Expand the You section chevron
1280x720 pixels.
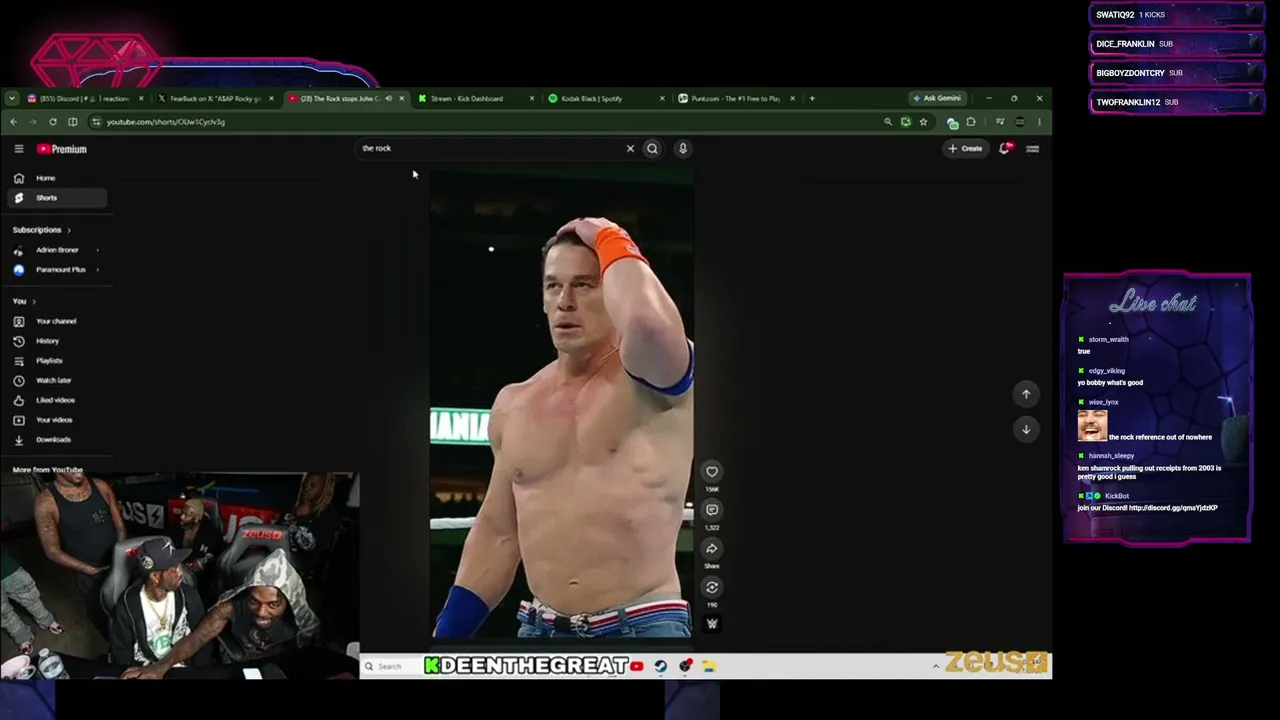click(x=33, y=301)
